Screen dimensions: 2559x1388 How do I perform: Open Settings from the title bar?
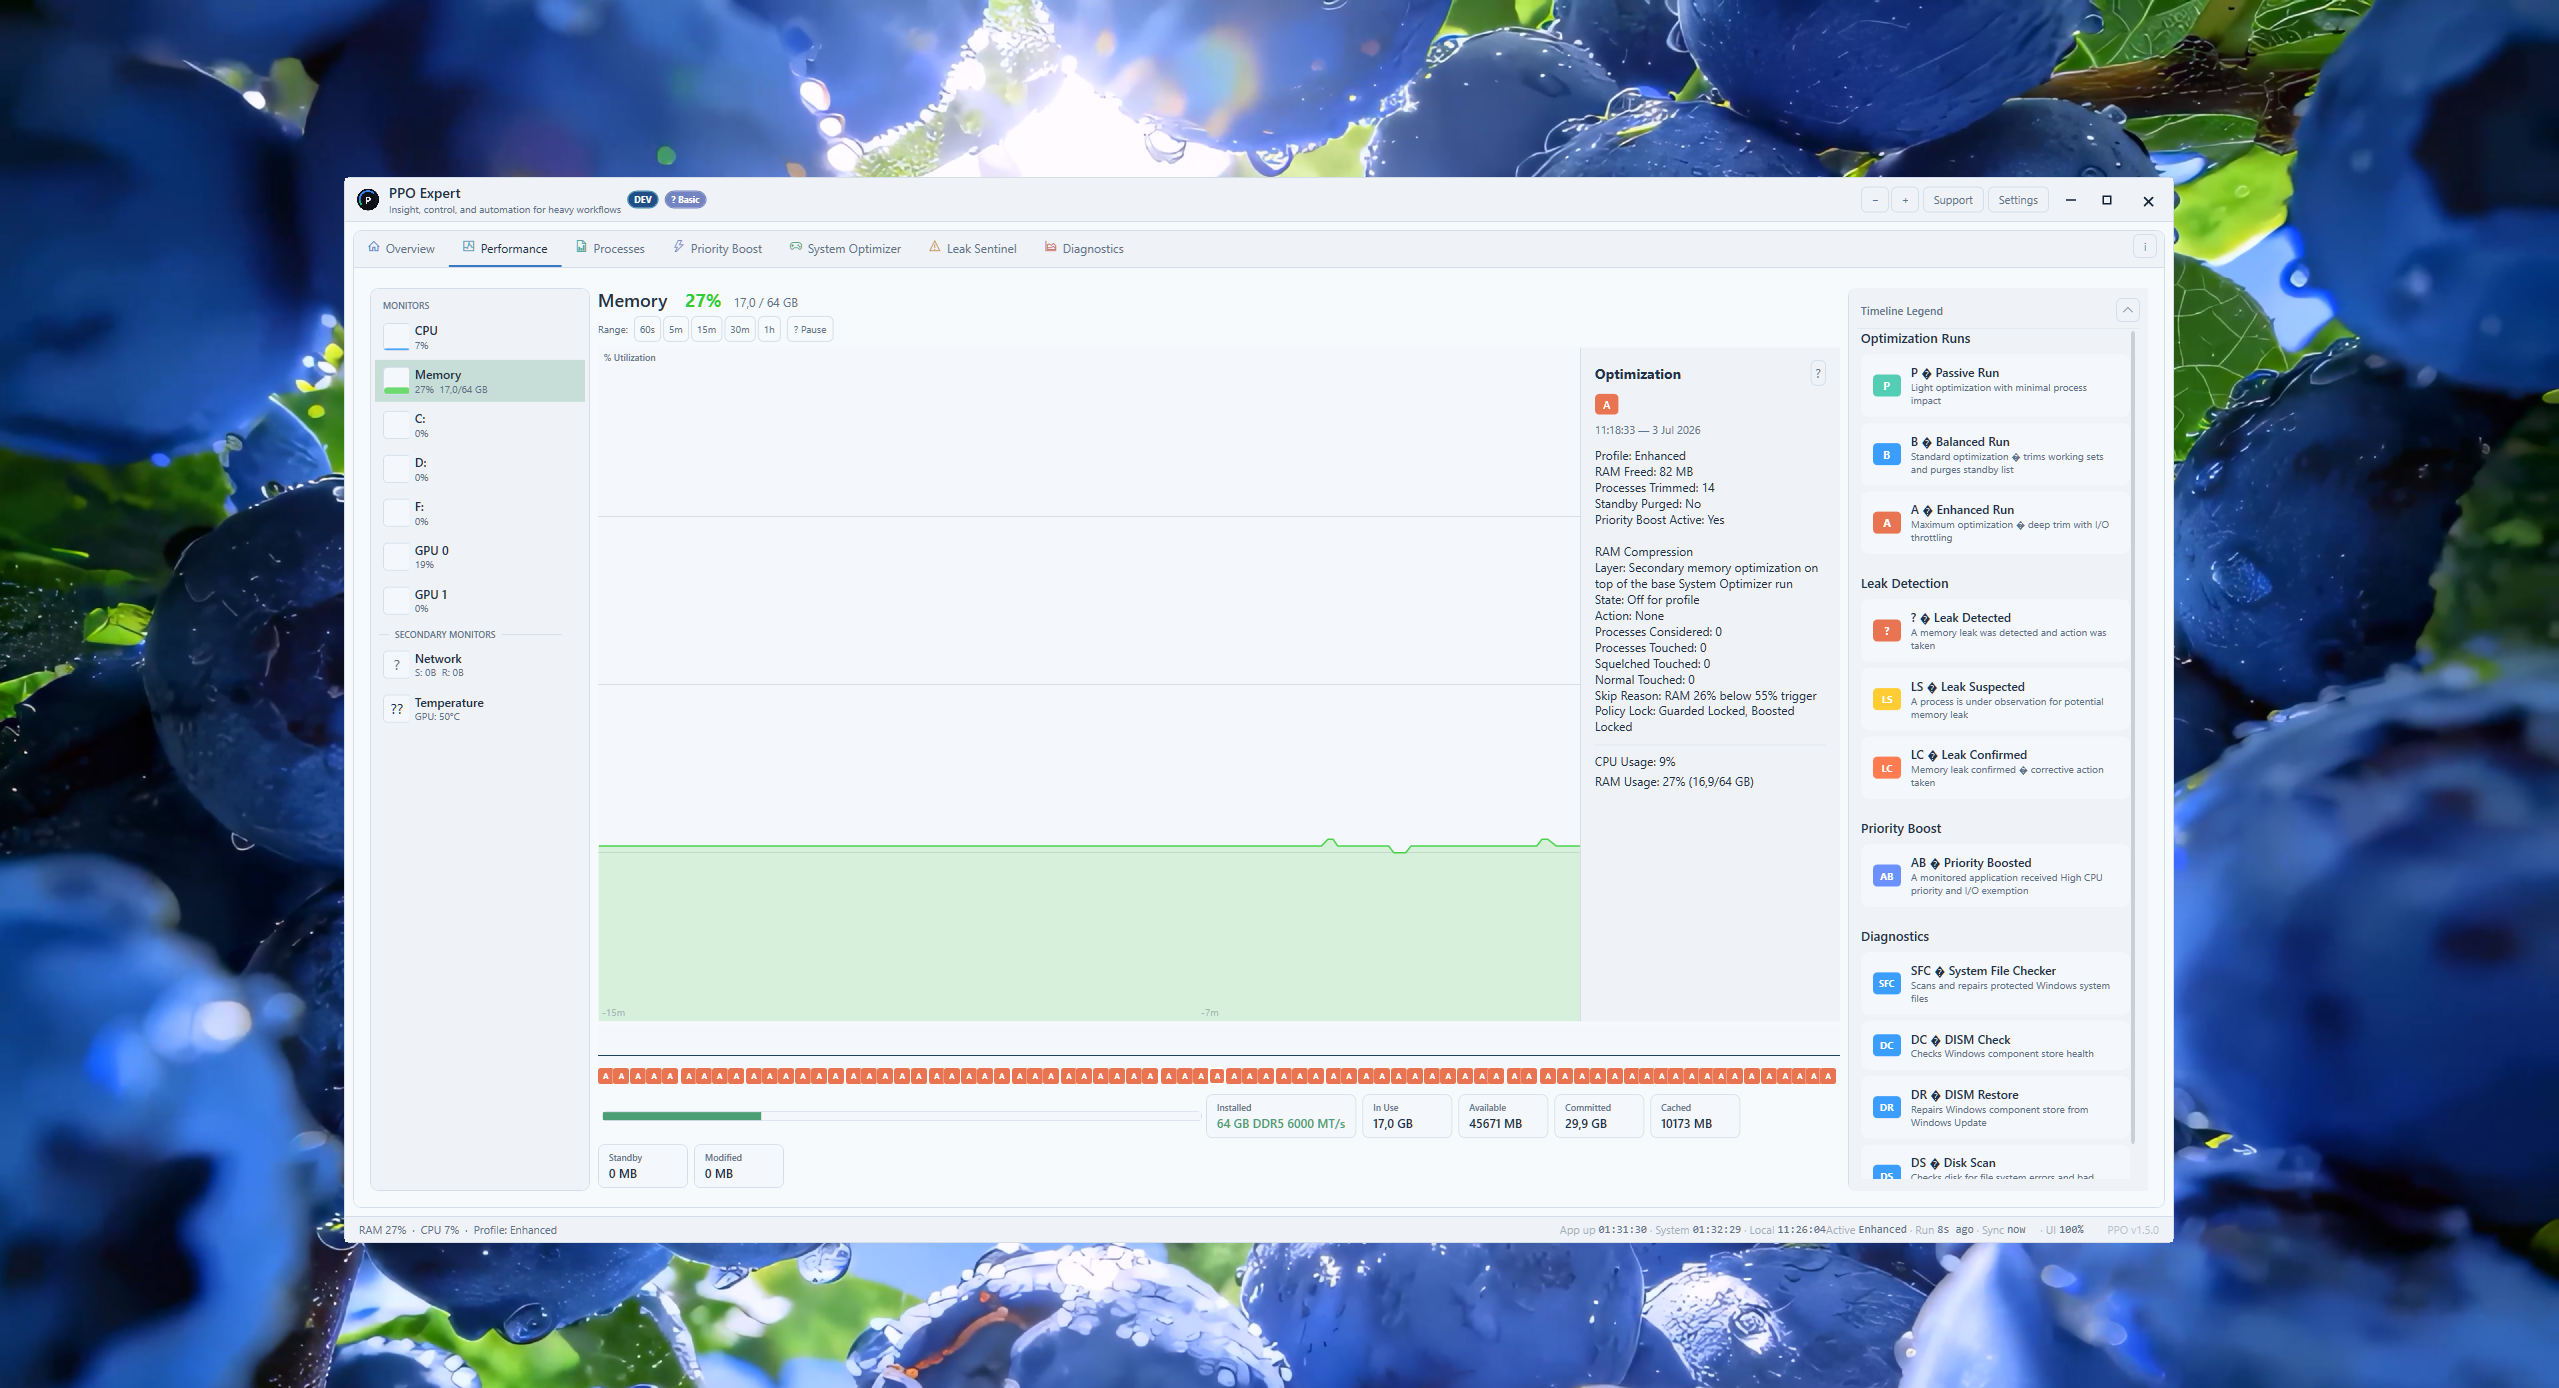[2018, 200]
